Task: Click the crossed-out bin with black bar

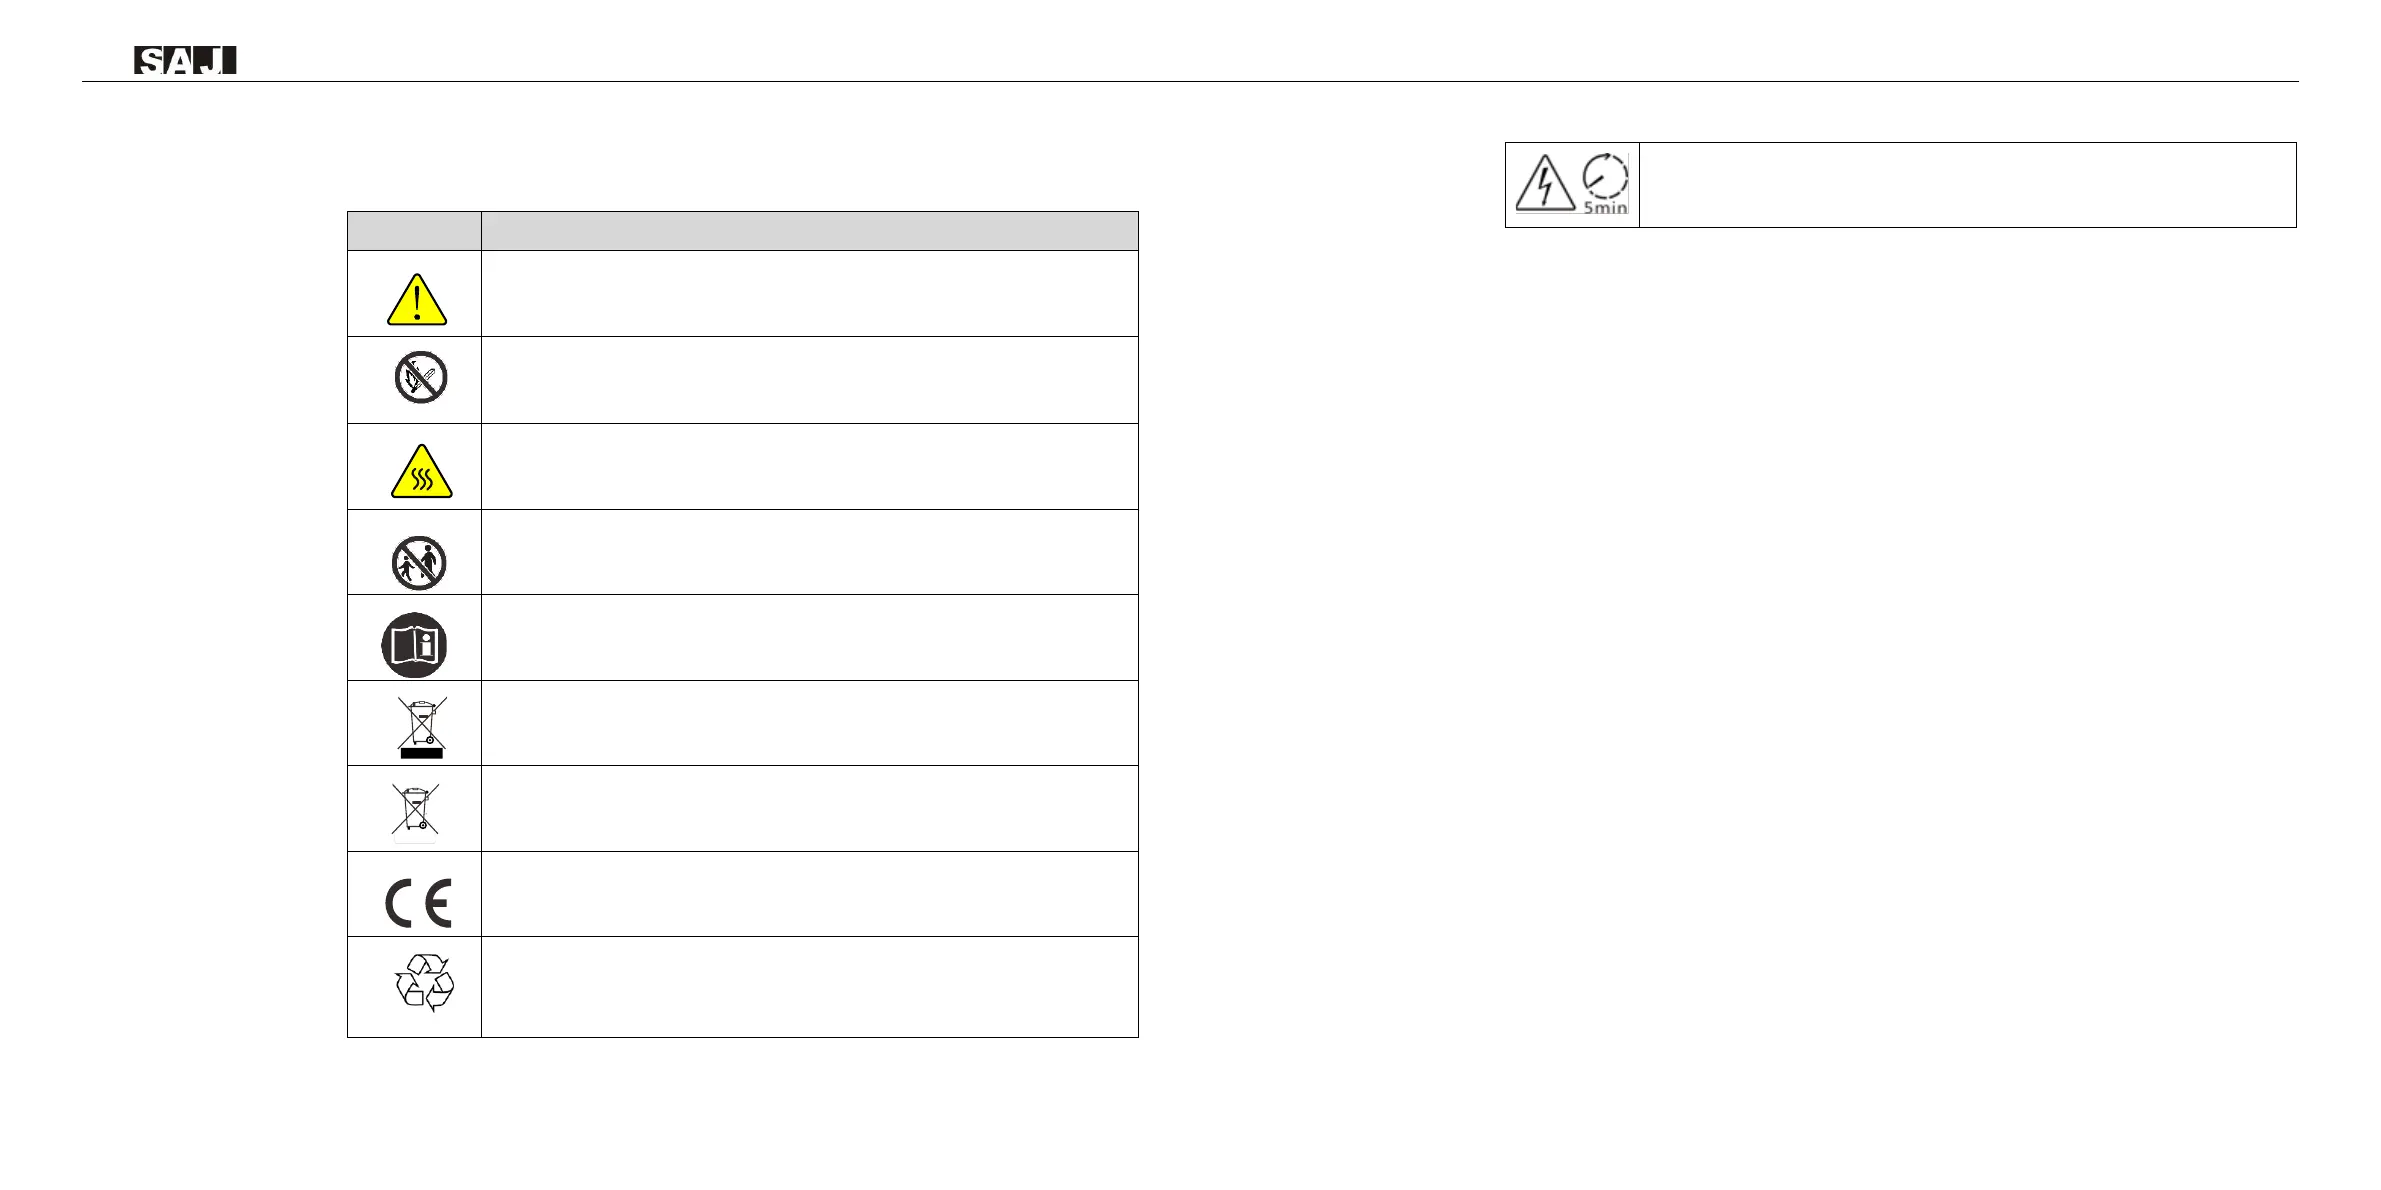Action: coord(421,727)
